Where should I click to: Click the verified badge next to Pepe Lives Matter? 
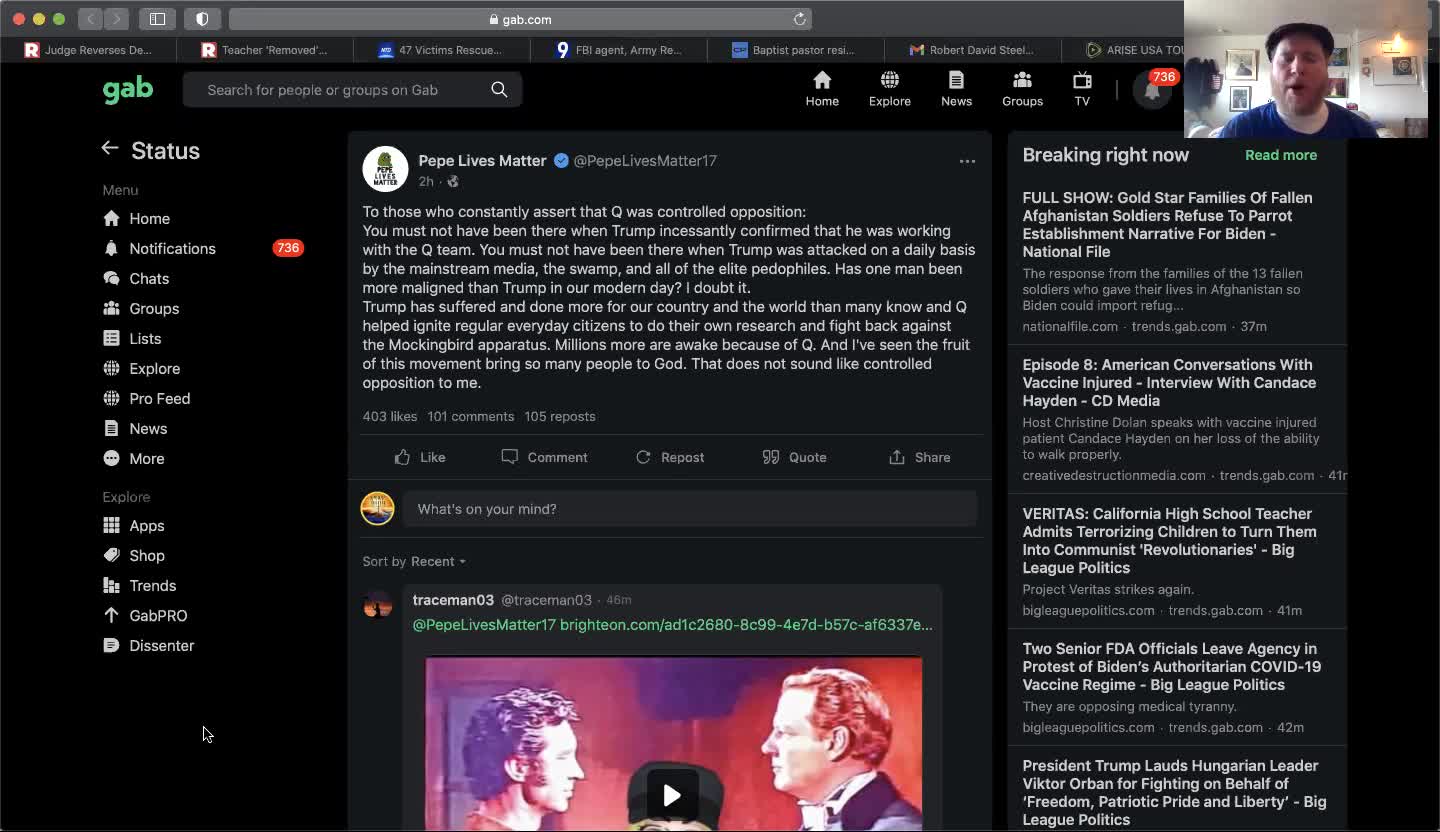pyautogui.click(x=561, y=160)
